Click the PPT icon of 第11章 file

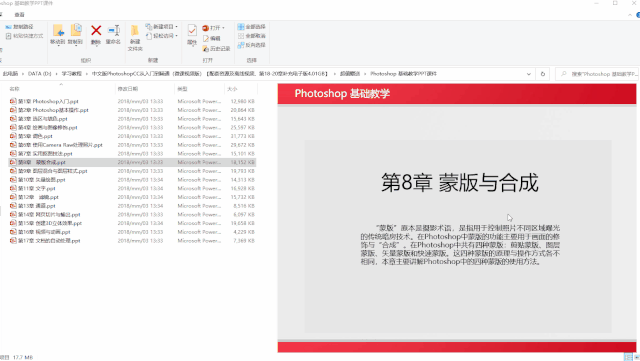[13, 188]
